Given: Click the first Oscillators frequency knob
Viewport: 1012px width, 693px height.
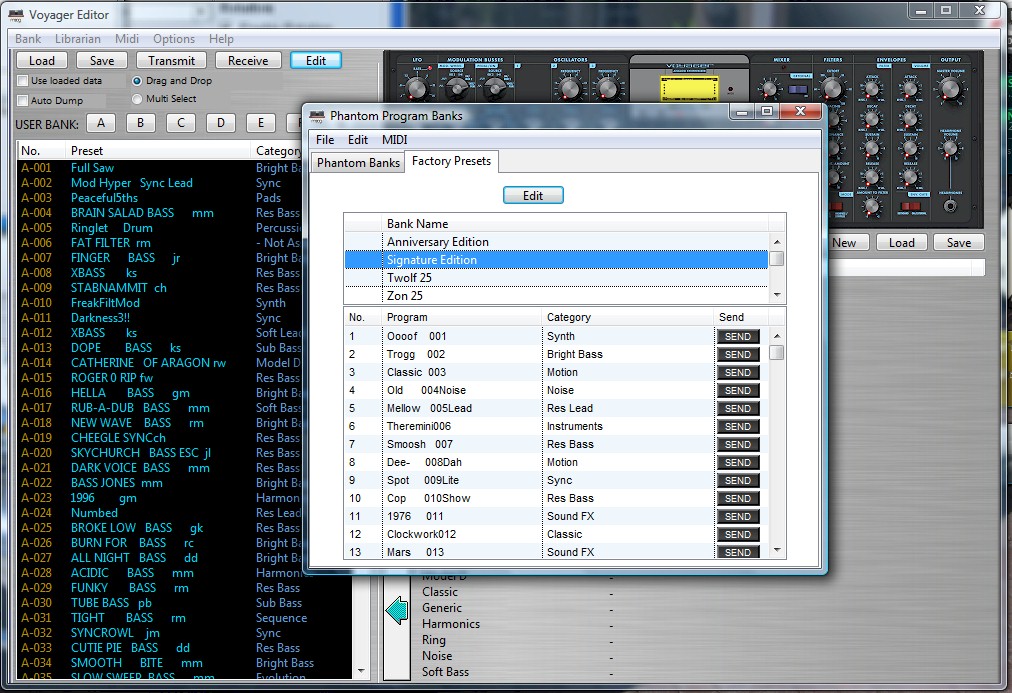Looking at the screenshot, I should tap(570, 89).
